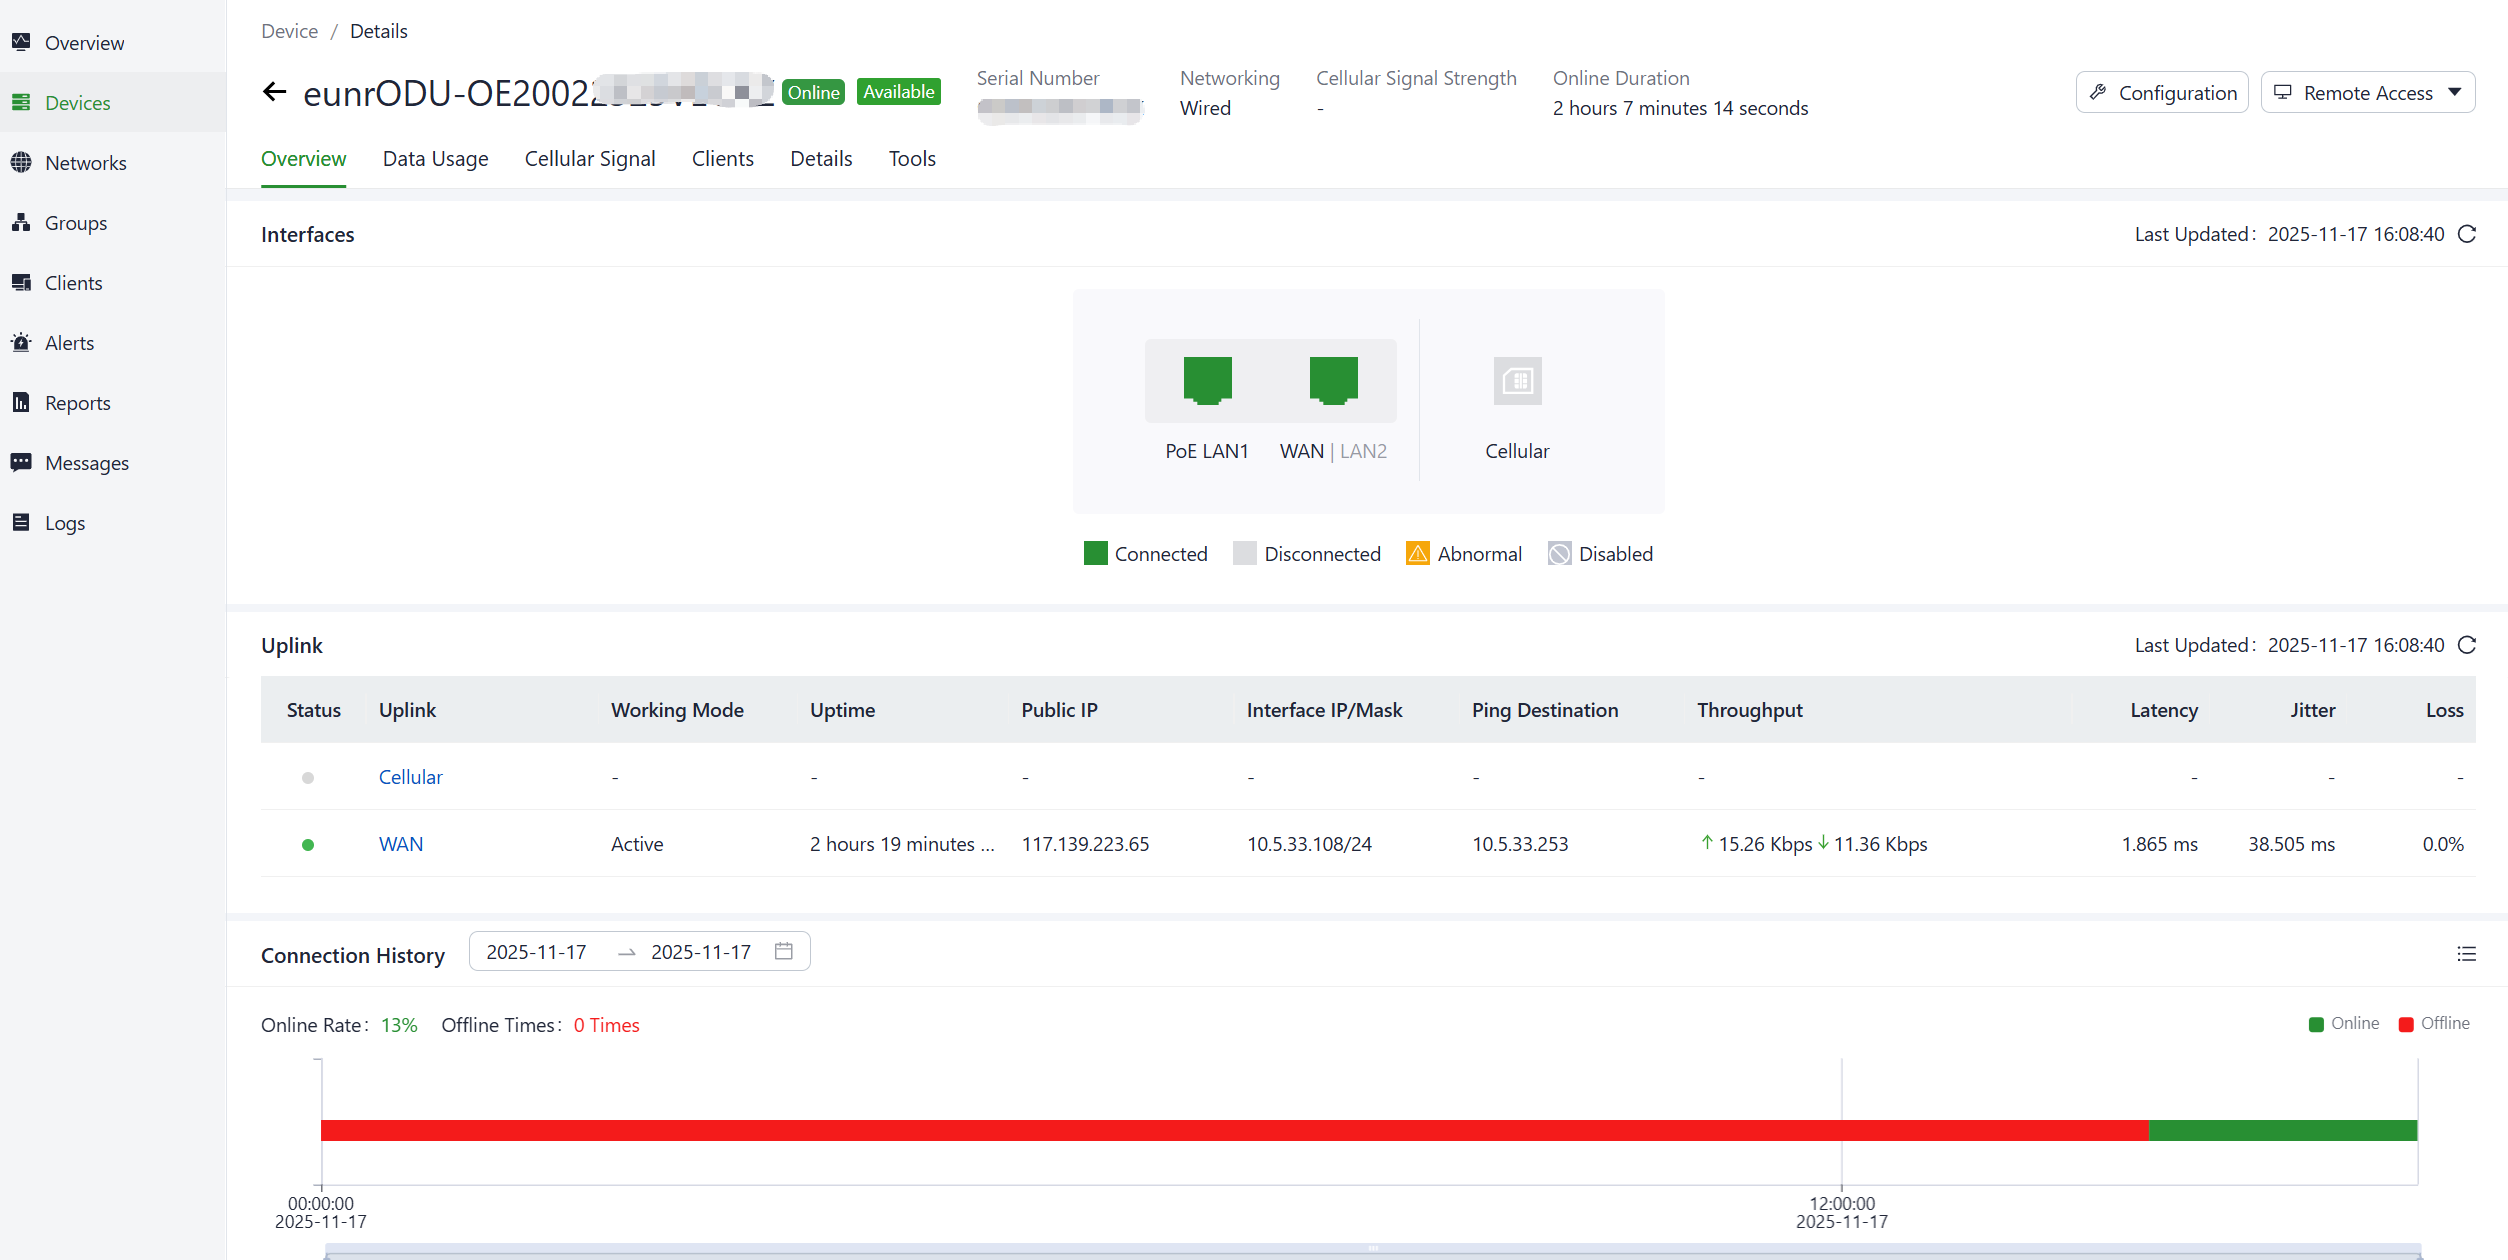
Task: Open the Connection History start date field
Action: click(537, 952)
